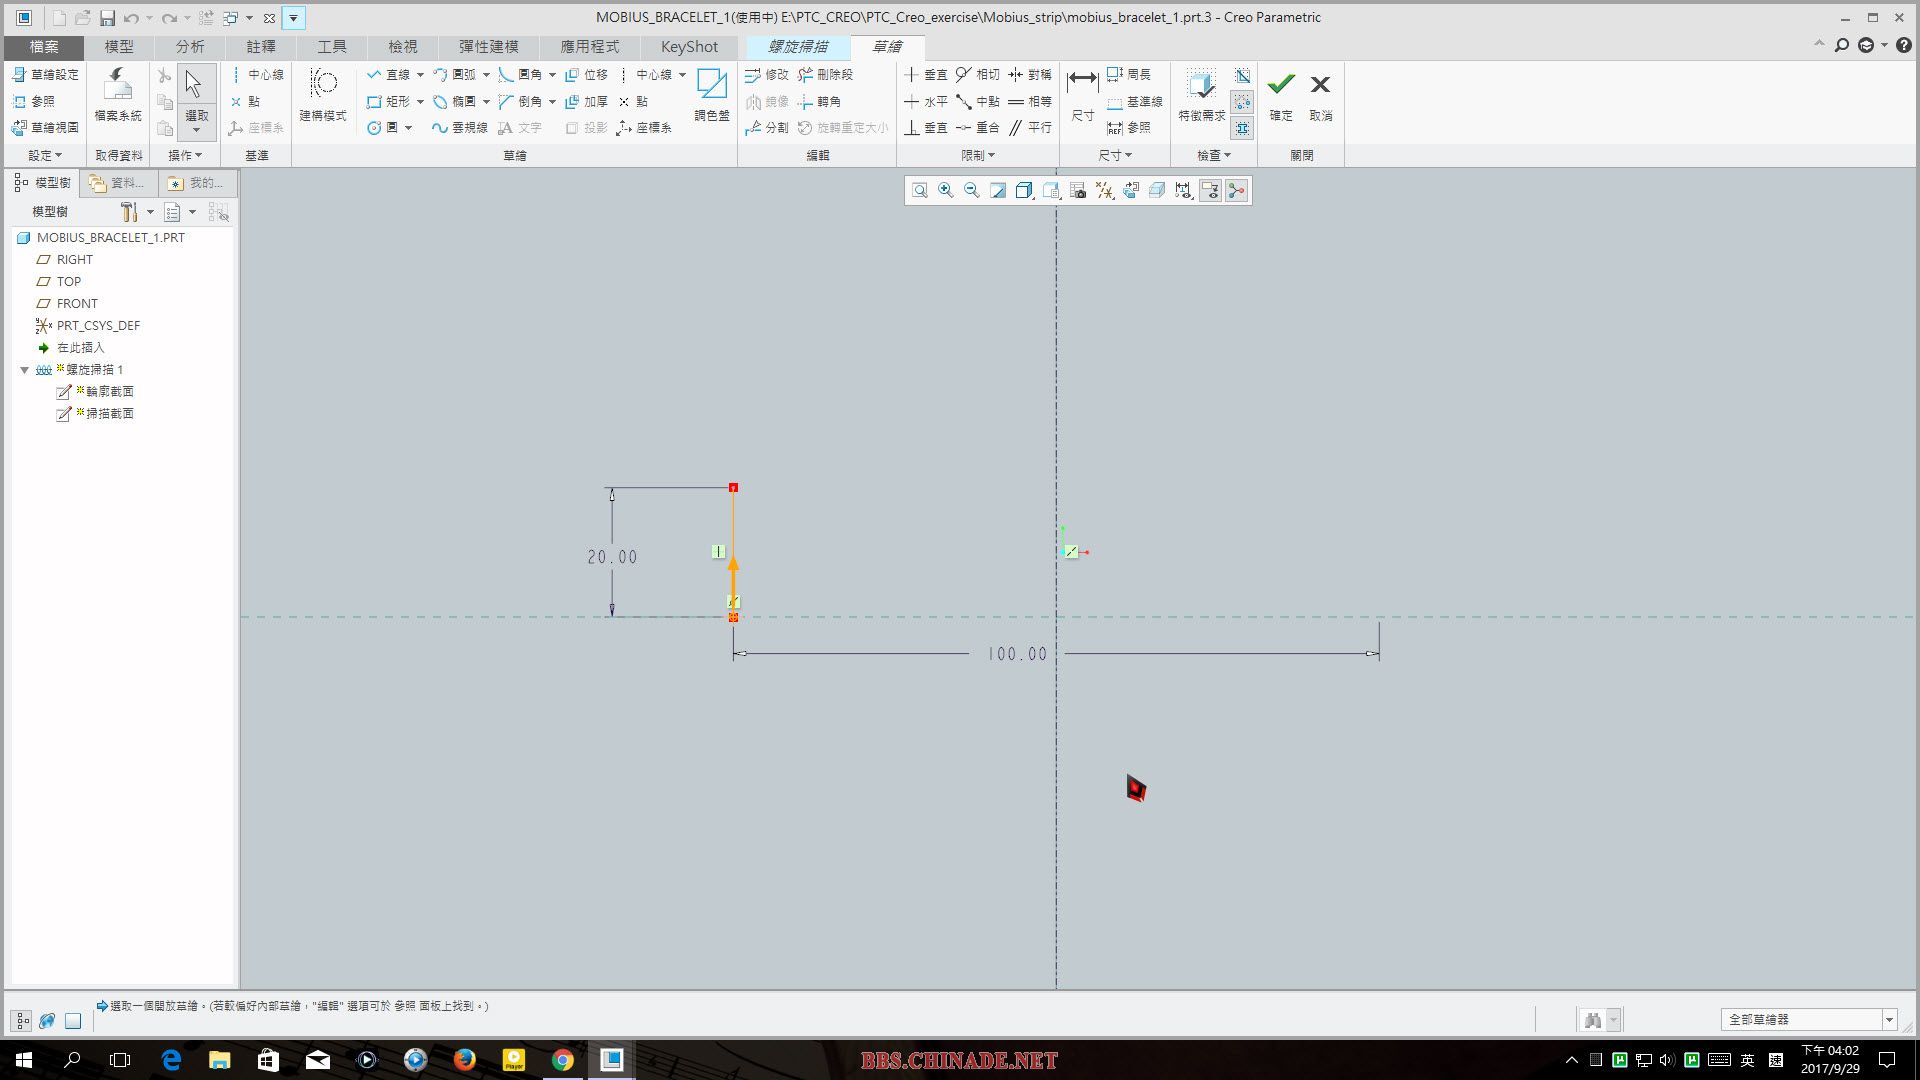Click the refit zoom icon in graphics toolbar
This screenshot has width=1920, height=1080.
pyautogui.click(x=920, y=190)
